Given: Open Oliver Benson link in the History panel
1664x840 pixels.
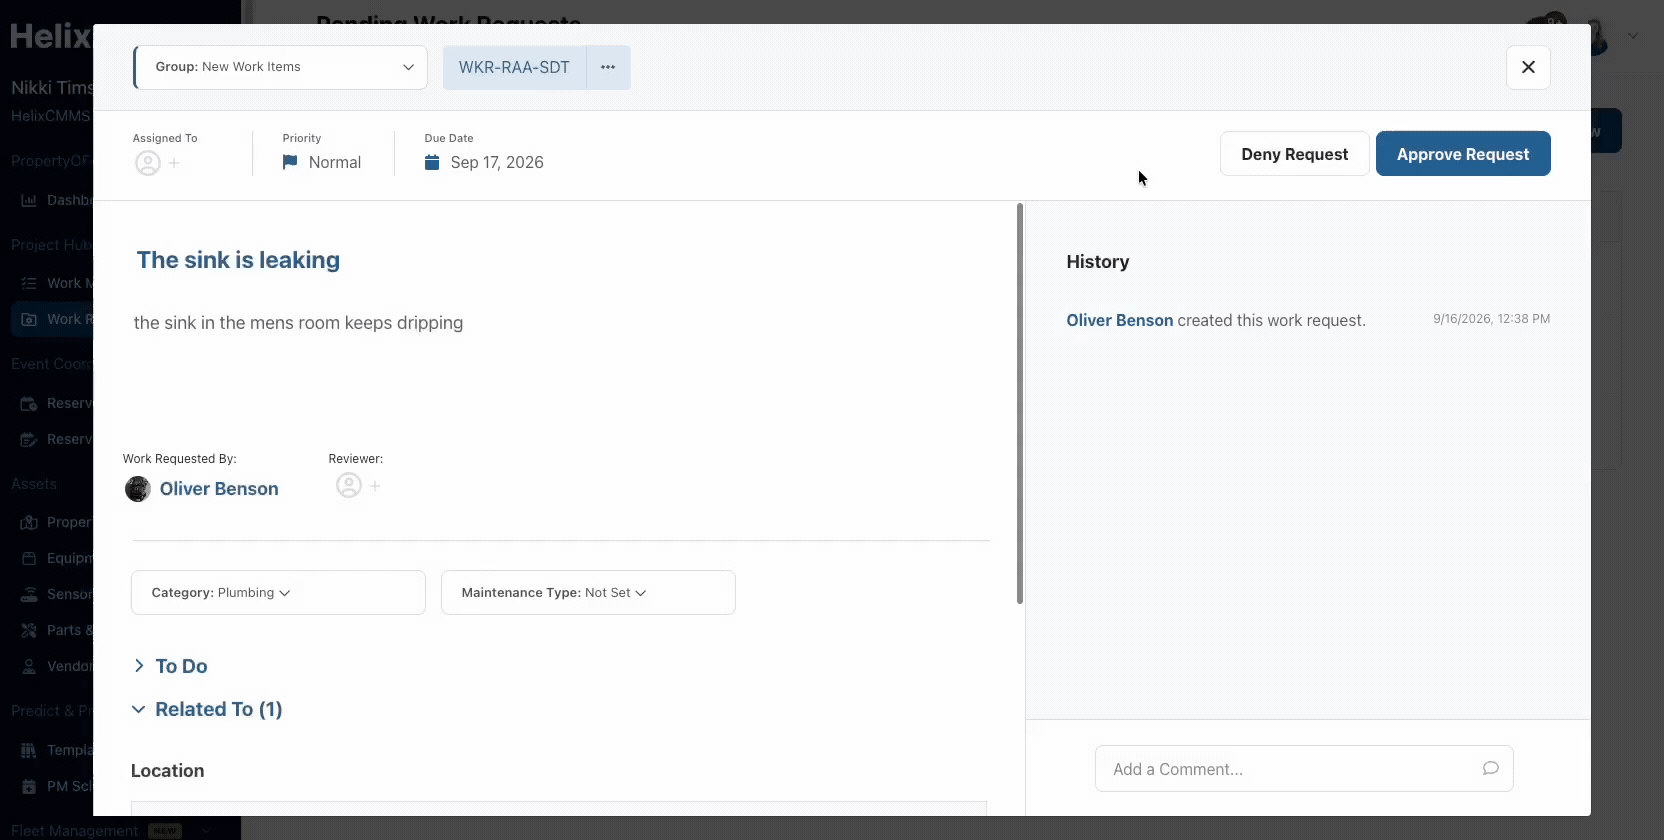Looking at the screenshot, I should [1119, 320].
